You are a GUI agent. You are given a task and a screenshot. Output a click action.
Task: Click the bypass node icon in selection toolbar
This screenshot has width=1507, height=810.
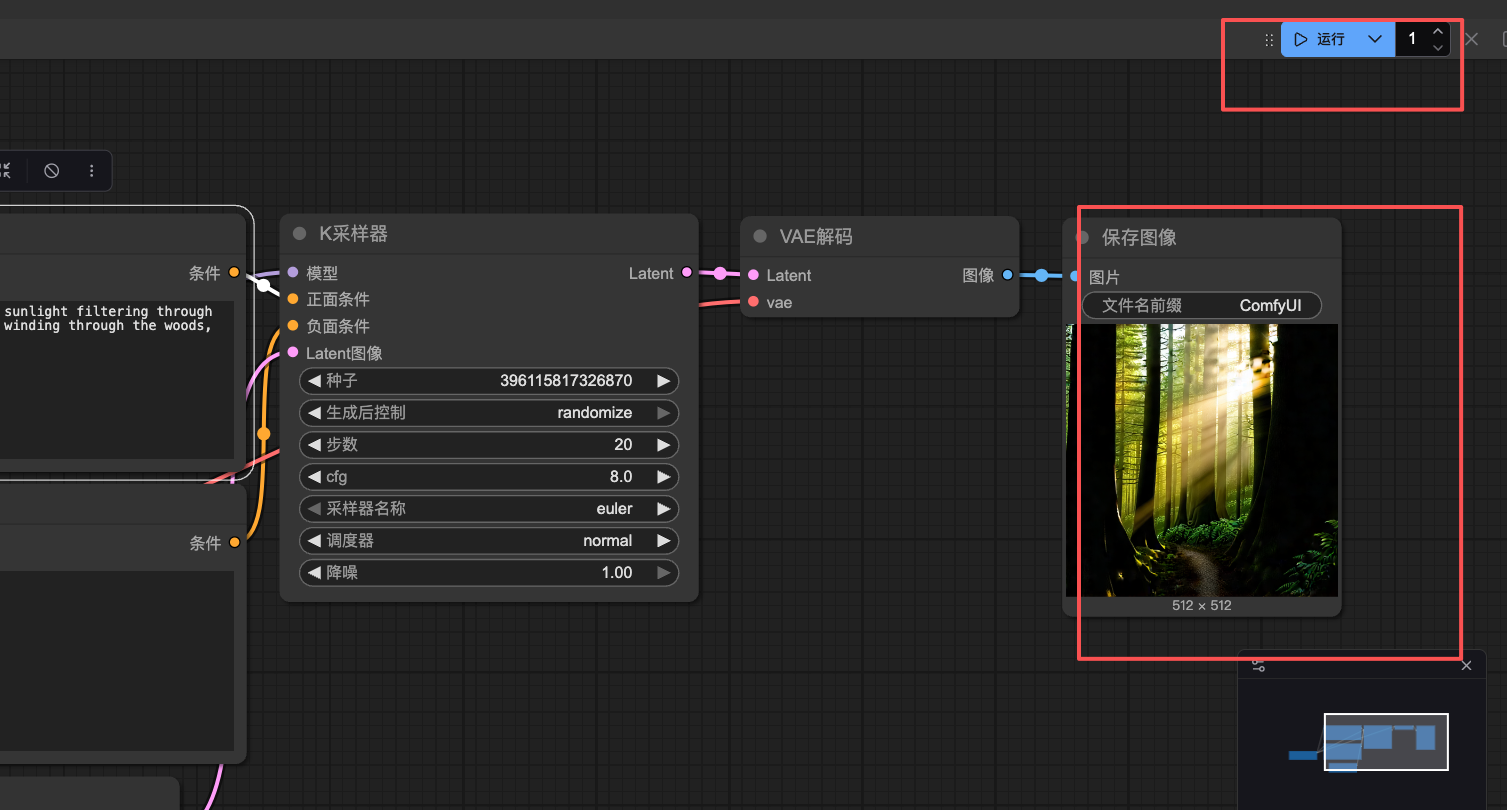coord(51,171)
